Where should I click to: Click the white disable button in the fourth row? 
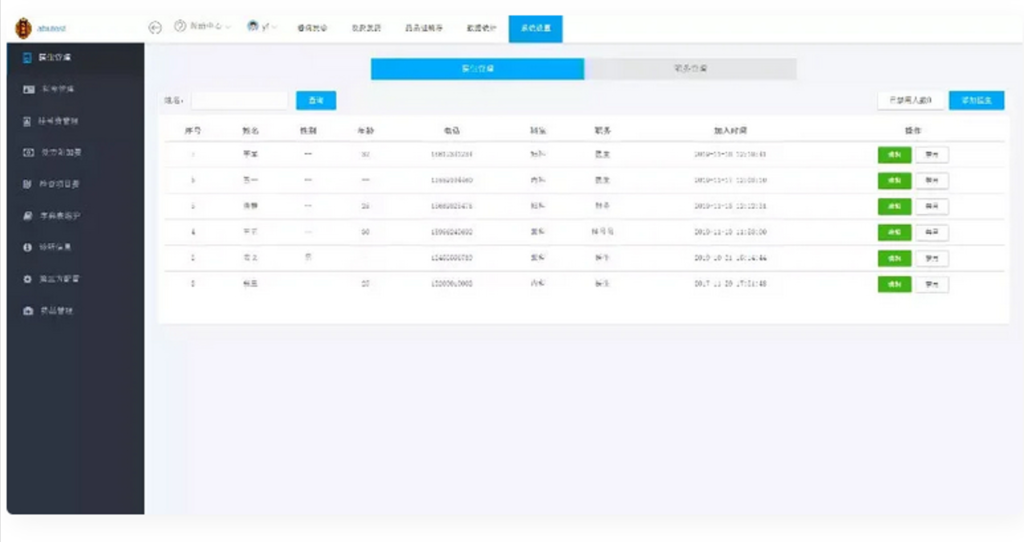[x=932, y=232]
